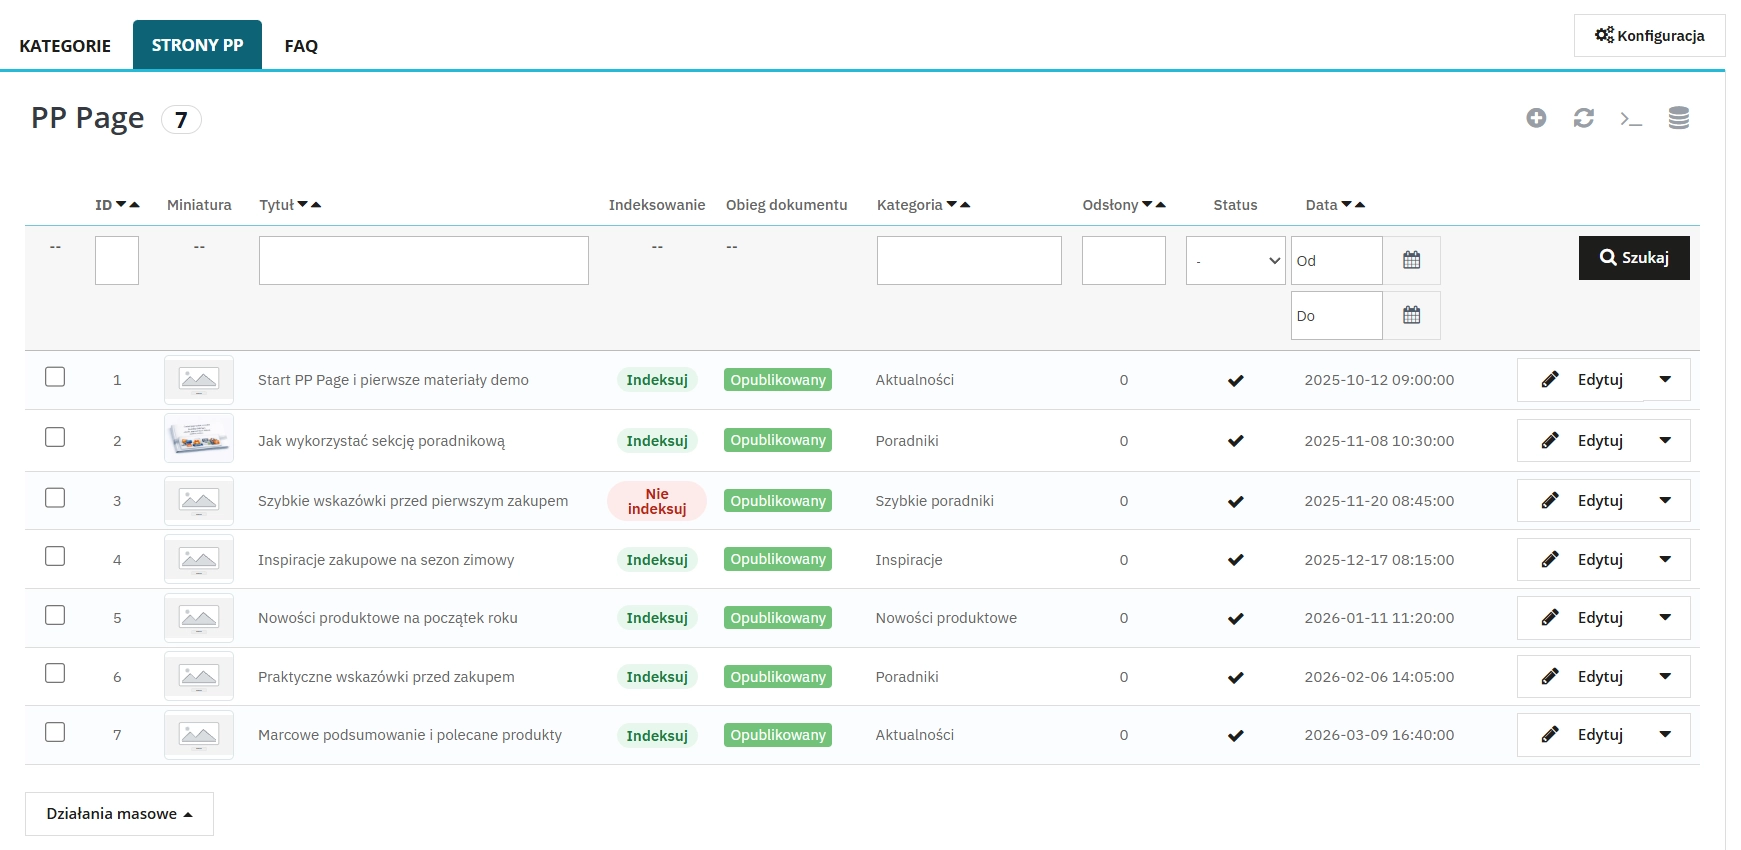
Task: Select checkbox for row ID 7
Action: 55,732
